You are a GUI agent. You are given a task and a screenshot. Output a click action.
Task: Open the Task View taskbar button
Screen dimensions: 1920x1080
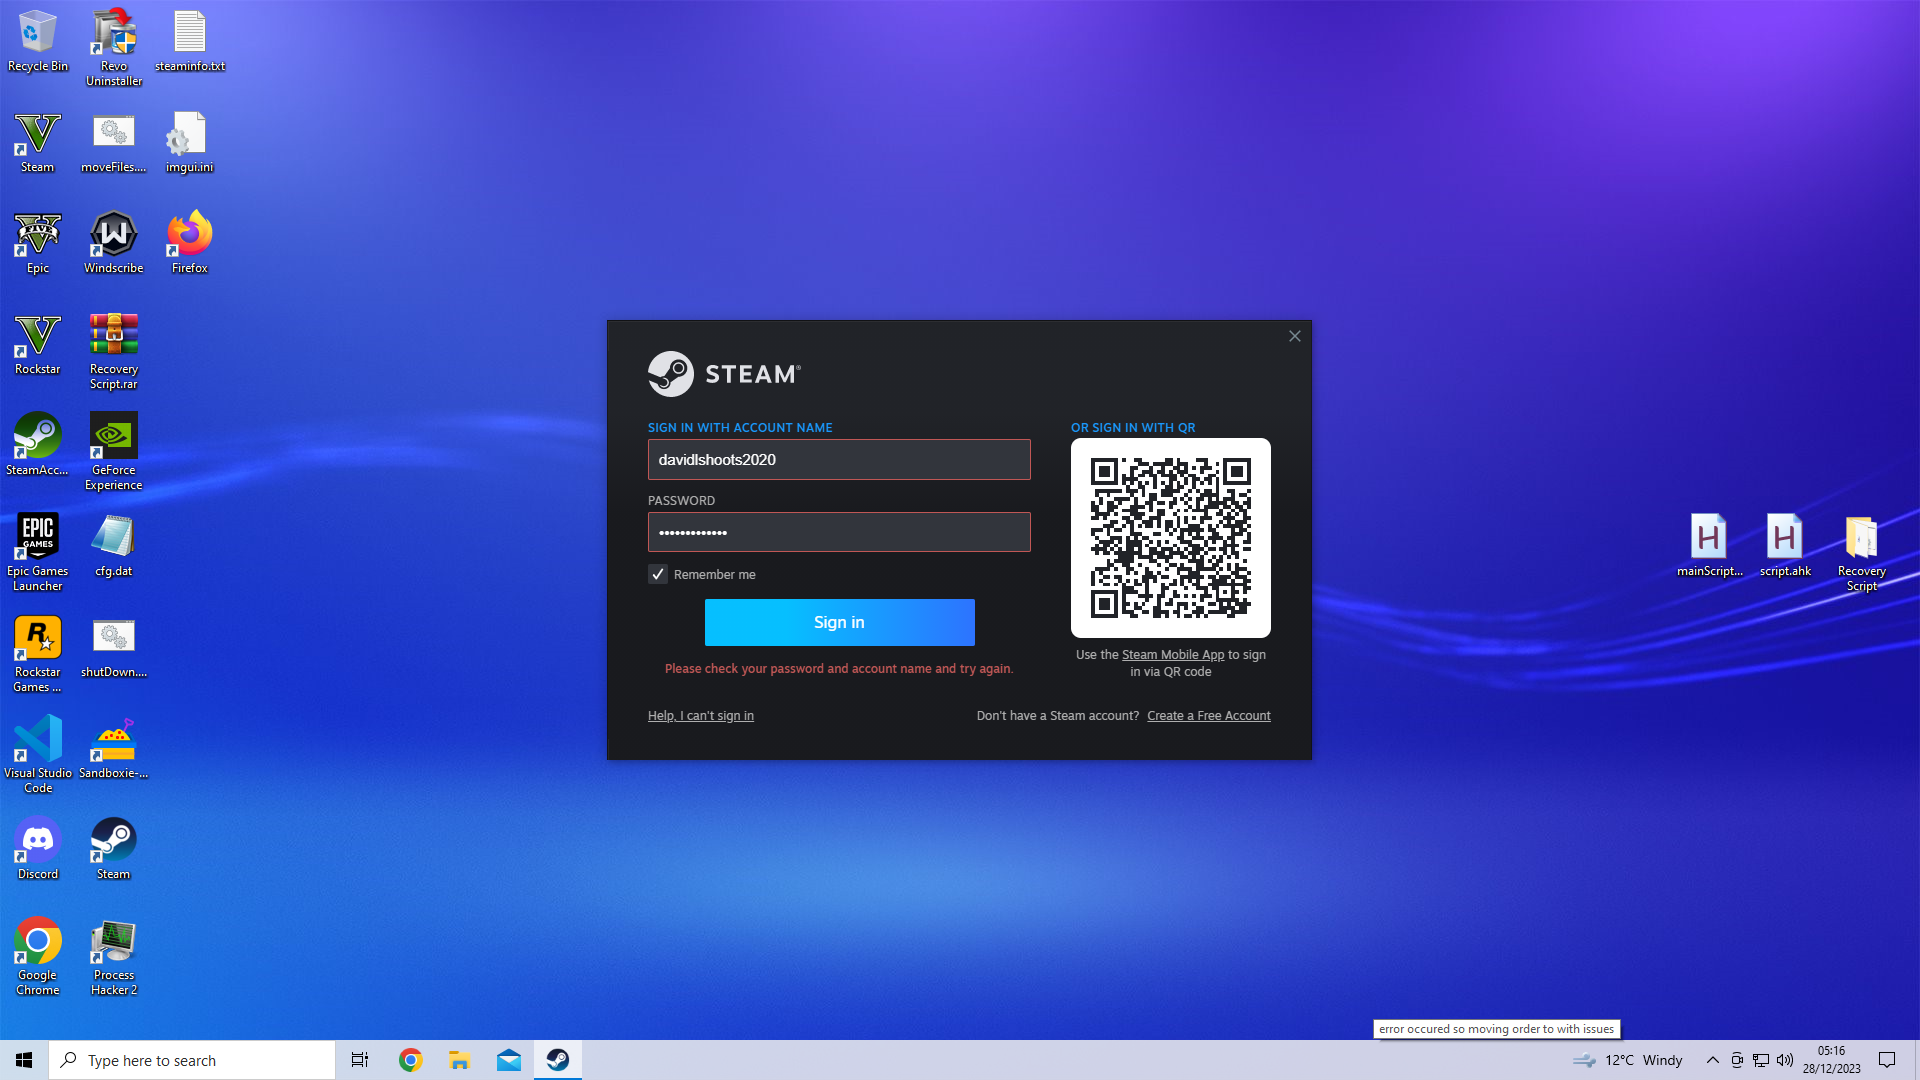coord(359,1060)
